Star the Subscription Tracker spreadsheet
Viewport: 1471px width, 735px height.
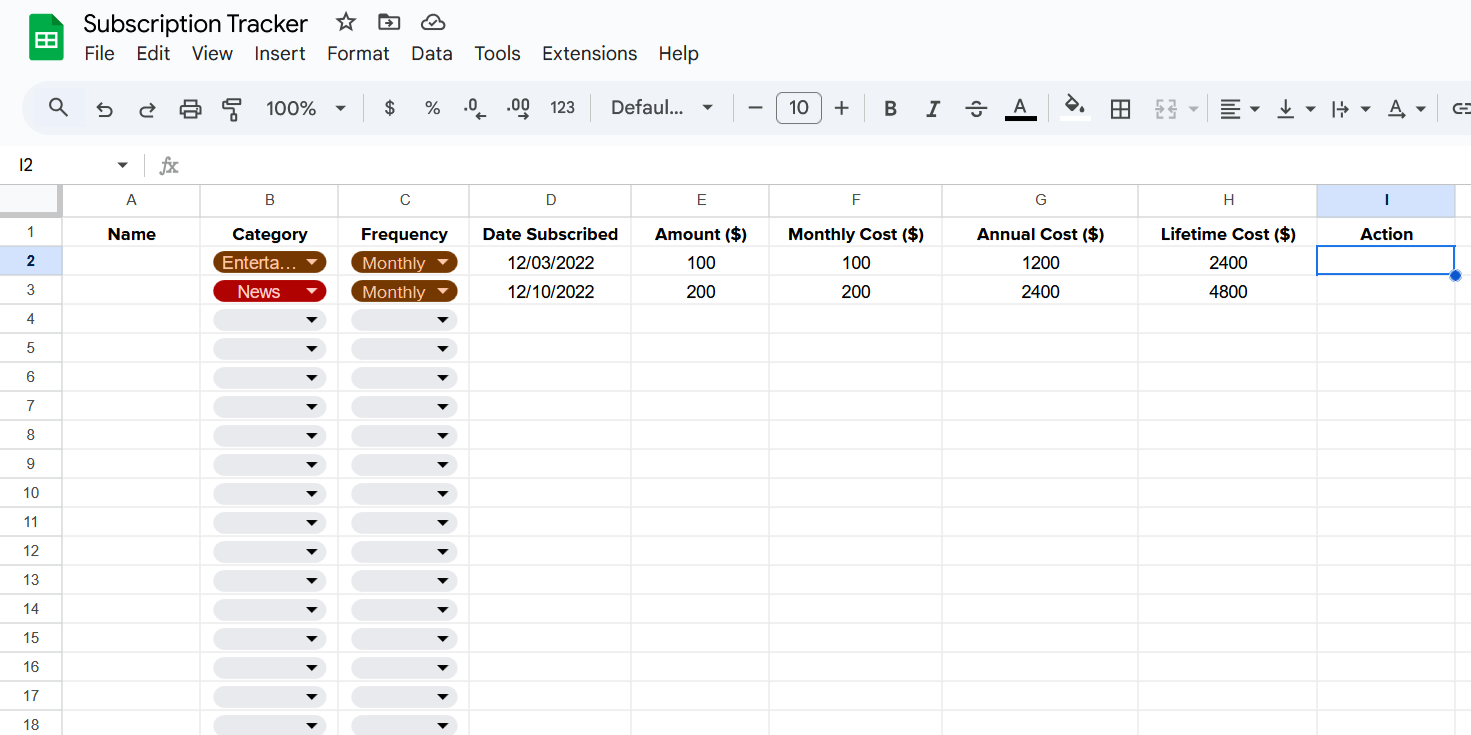(345, 21)
